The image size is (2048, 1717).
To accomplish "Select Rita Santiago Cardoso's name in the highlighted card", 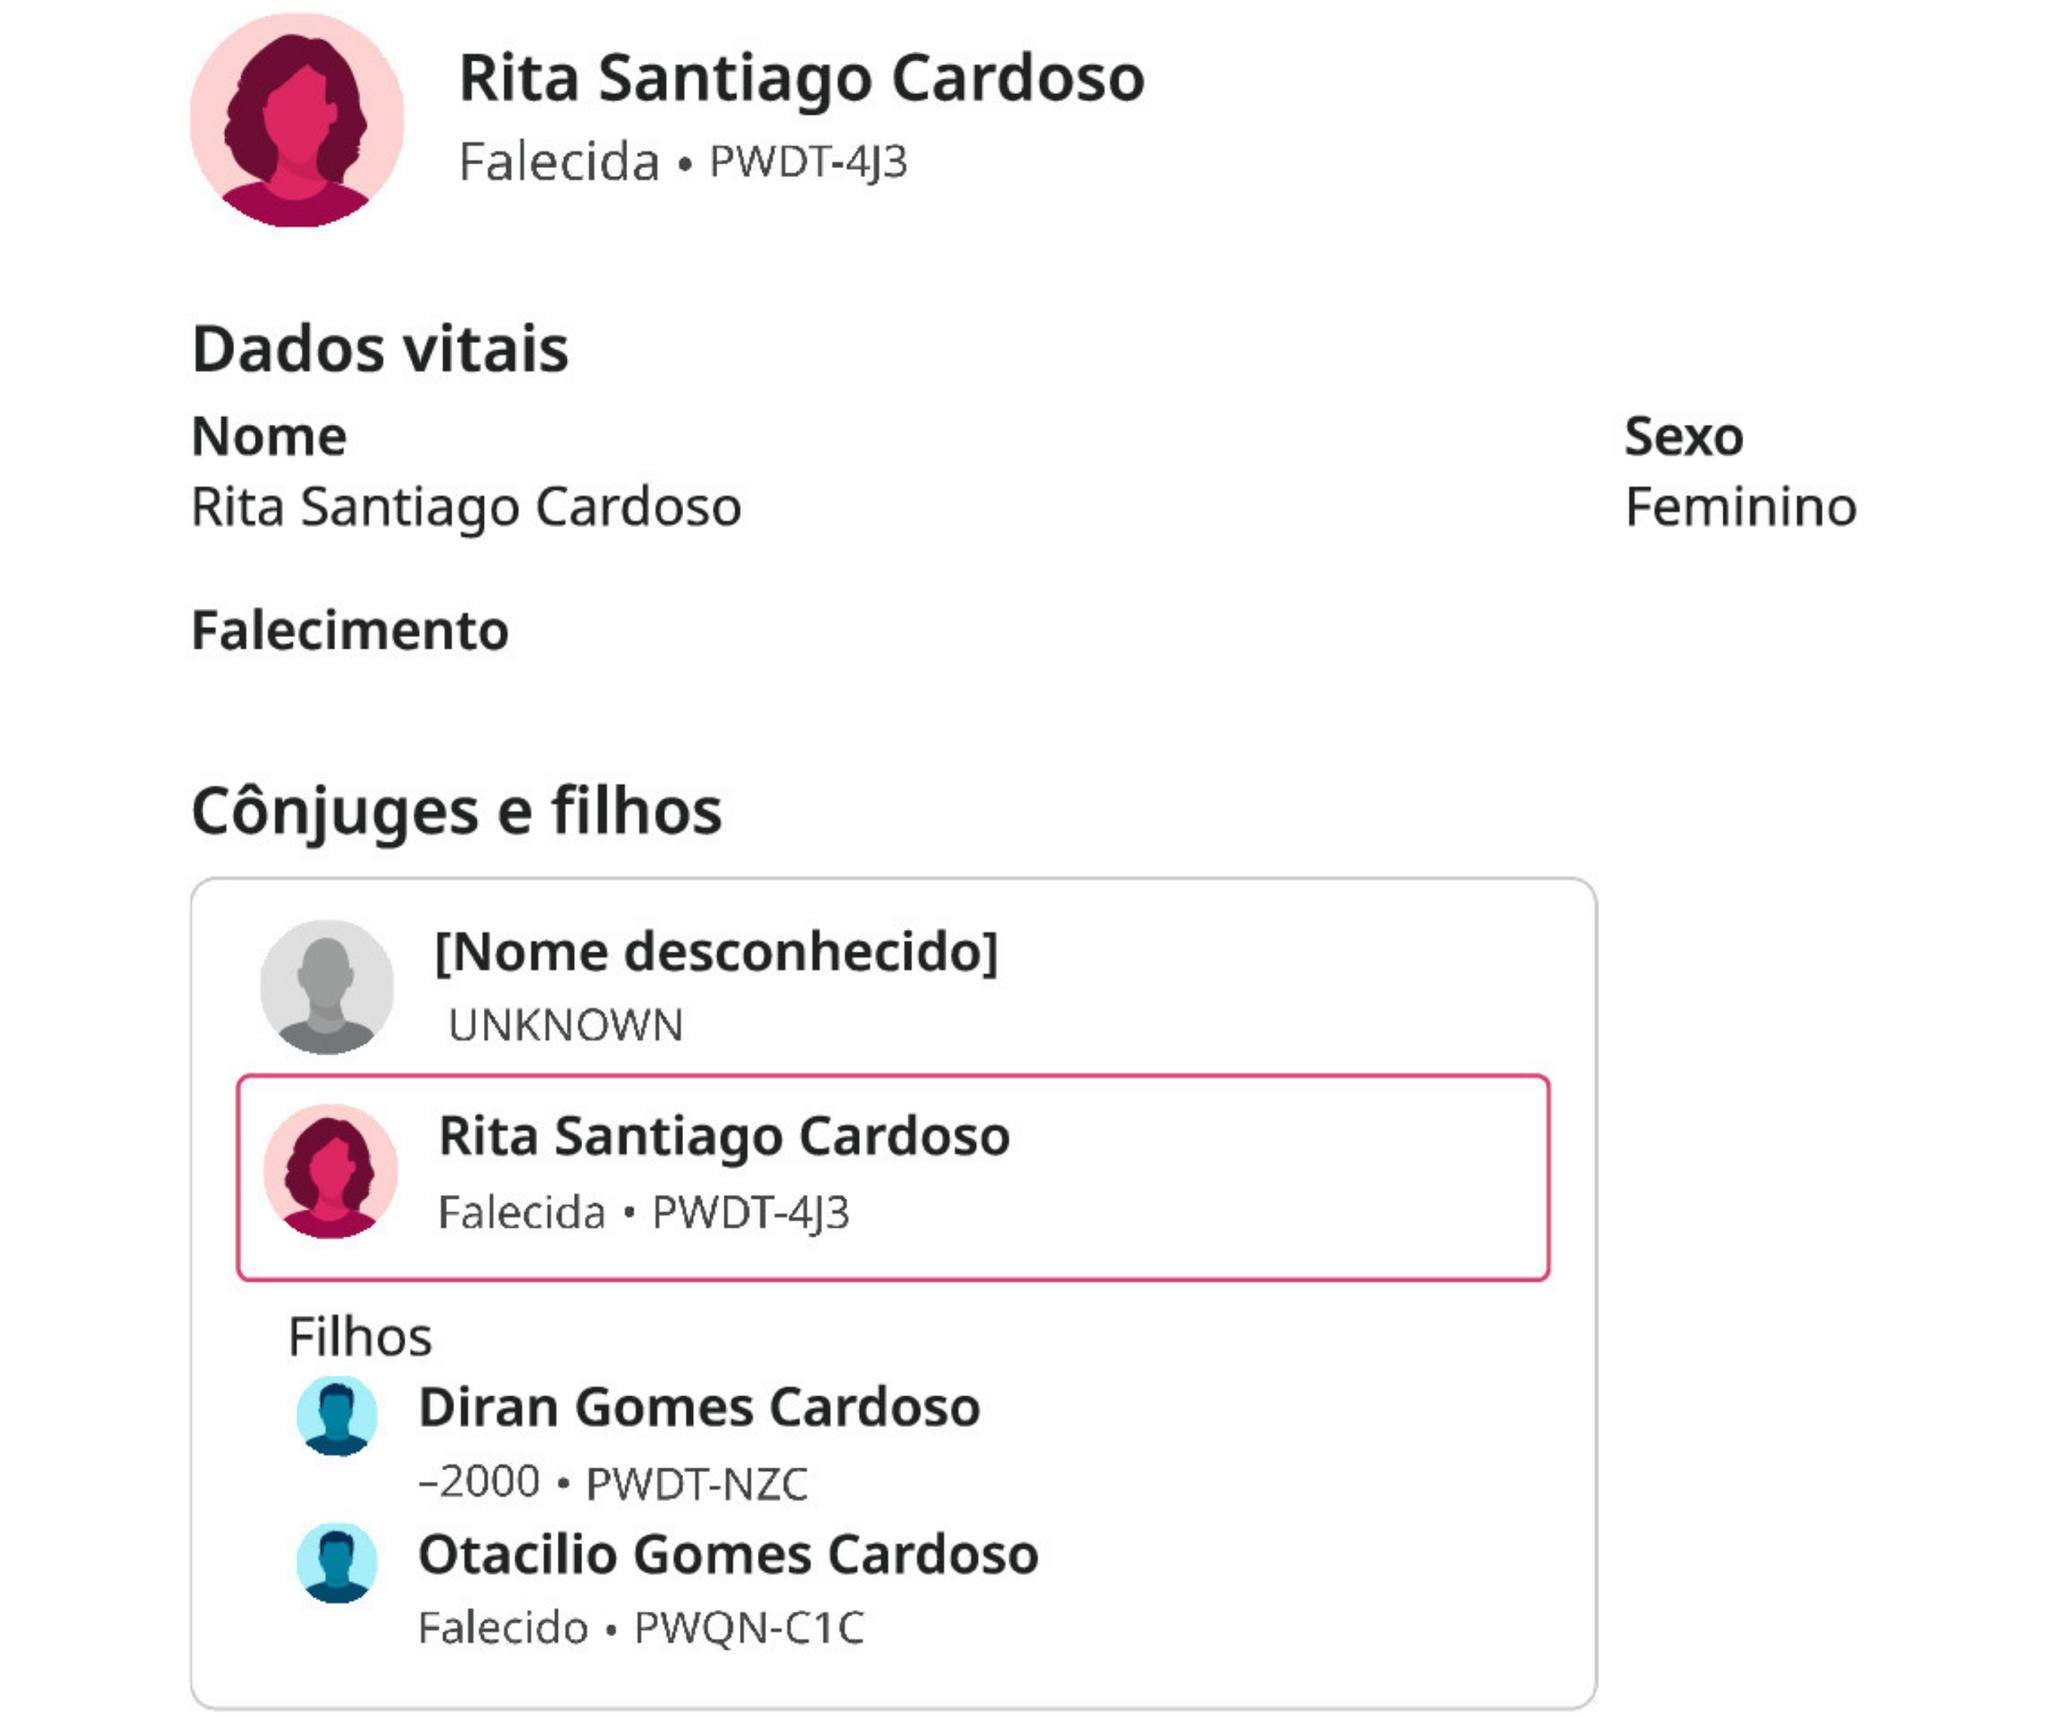I will pos(724,1136).
